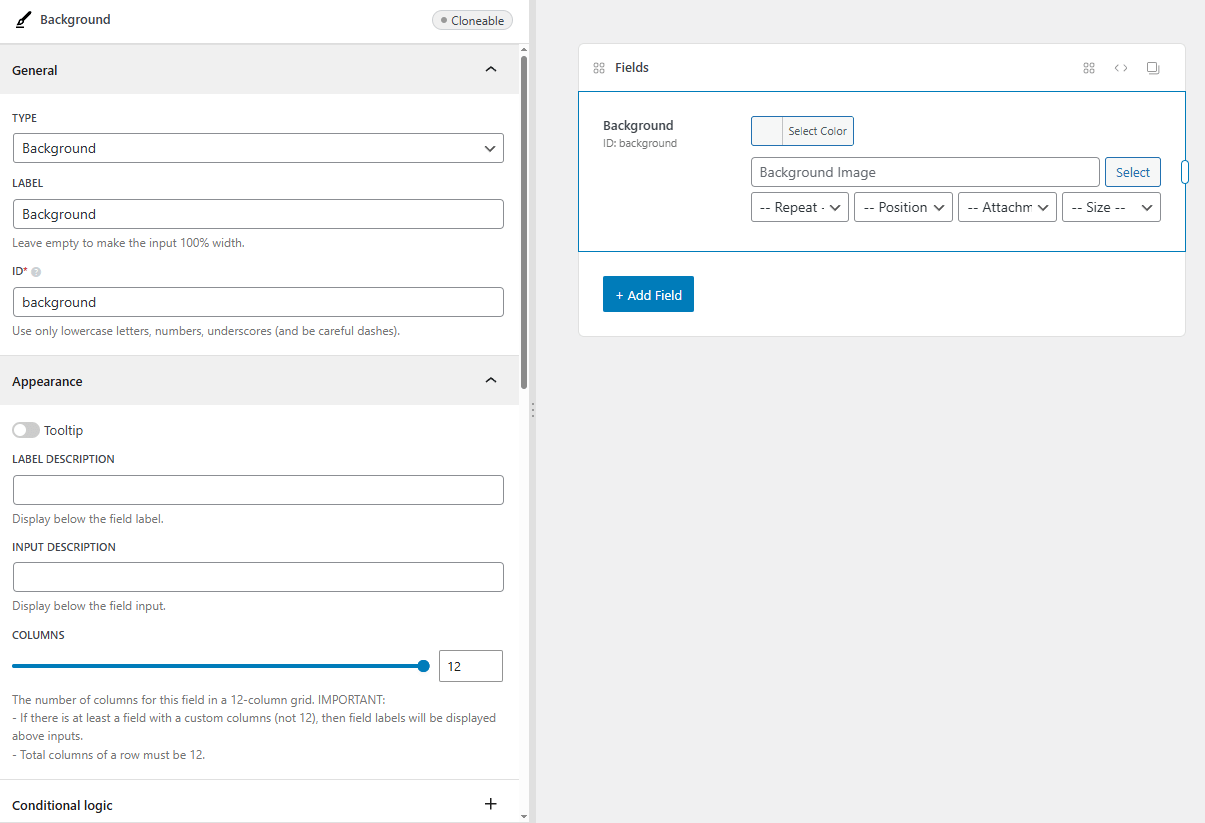
Task: Click the Select Color button
Action: [817, 130]
